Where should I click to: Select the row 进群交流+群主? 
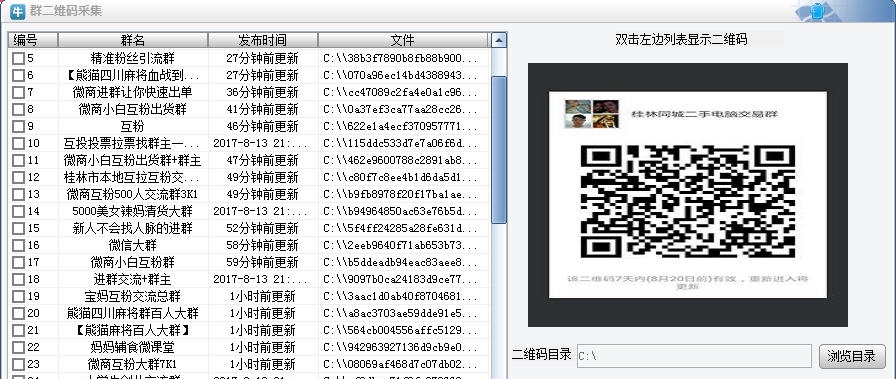pyautogui.click(x=250, y=280)
